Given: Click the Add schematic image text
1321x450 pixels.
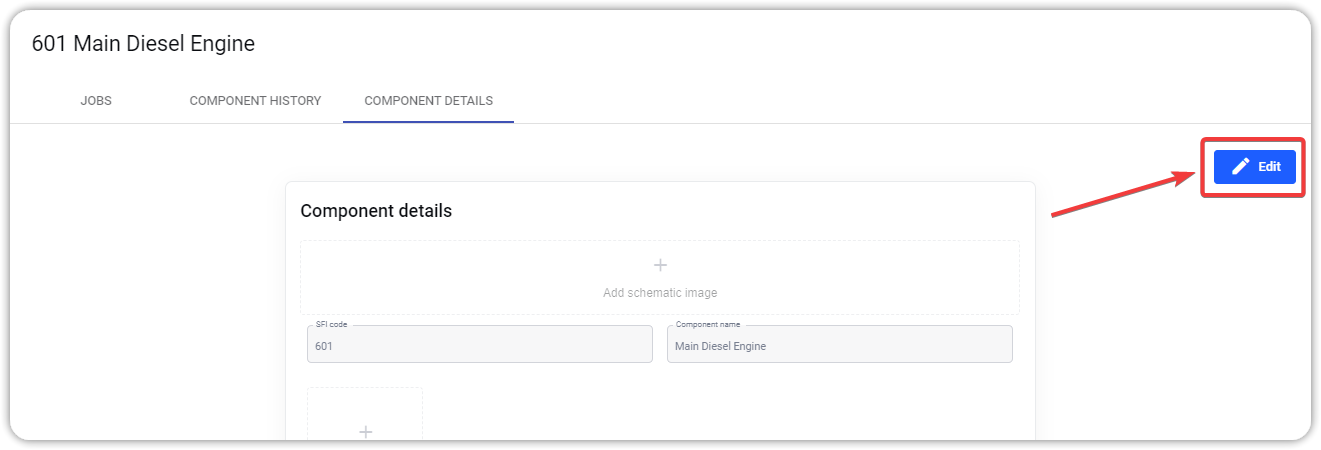Looking at the screenshot, I should pyautogui.click(x=660, y=293).
